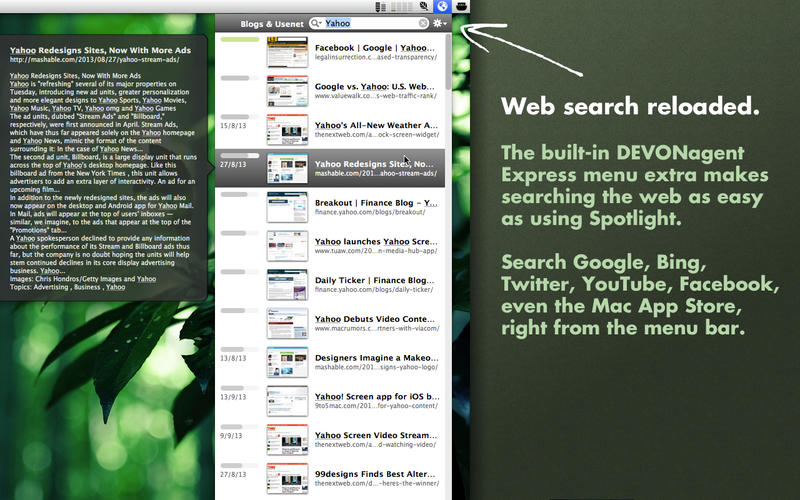The width and height of the screenshot is (800, 500).
Task: Open Yahoo! Screen app for iOS result
Action: tap(330, 401)
